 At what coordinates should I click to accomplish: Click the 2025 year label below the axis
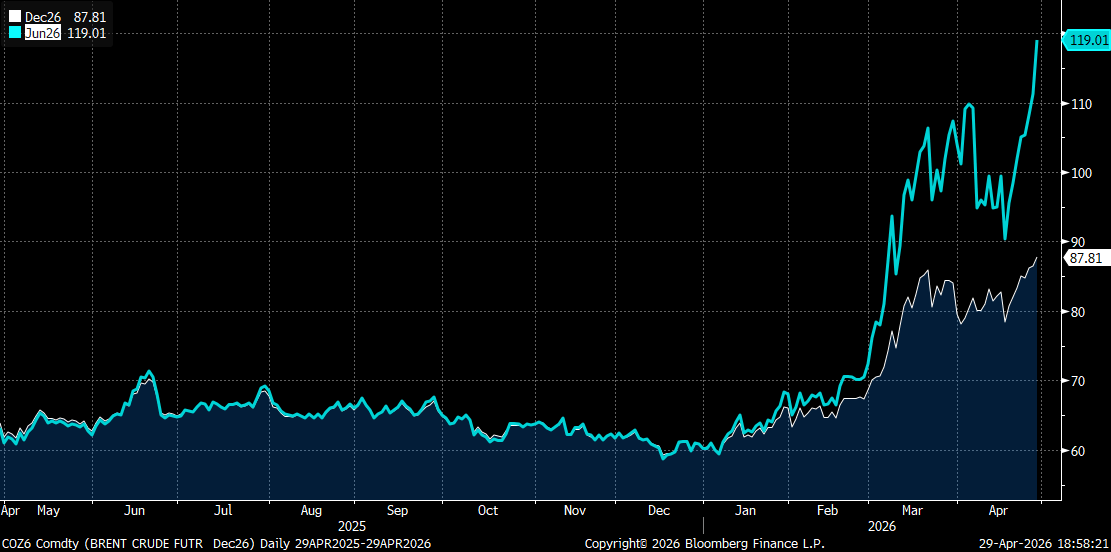tap(351, 525)
